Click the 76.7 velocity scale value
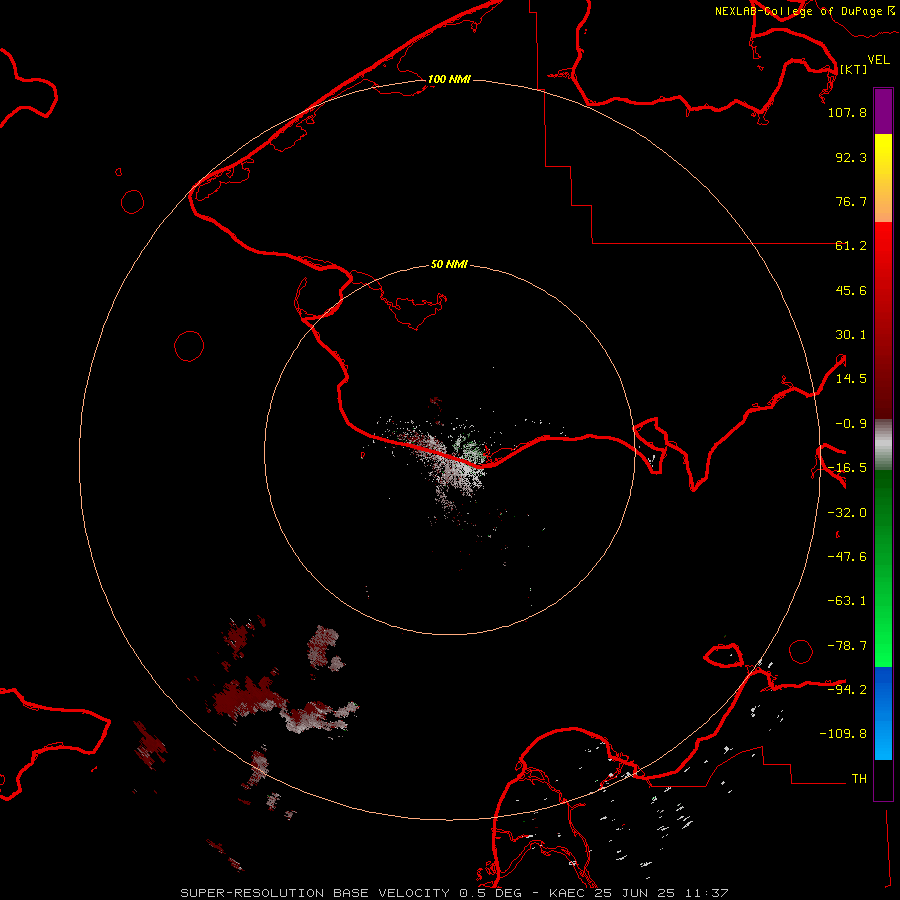 point(851,201)
